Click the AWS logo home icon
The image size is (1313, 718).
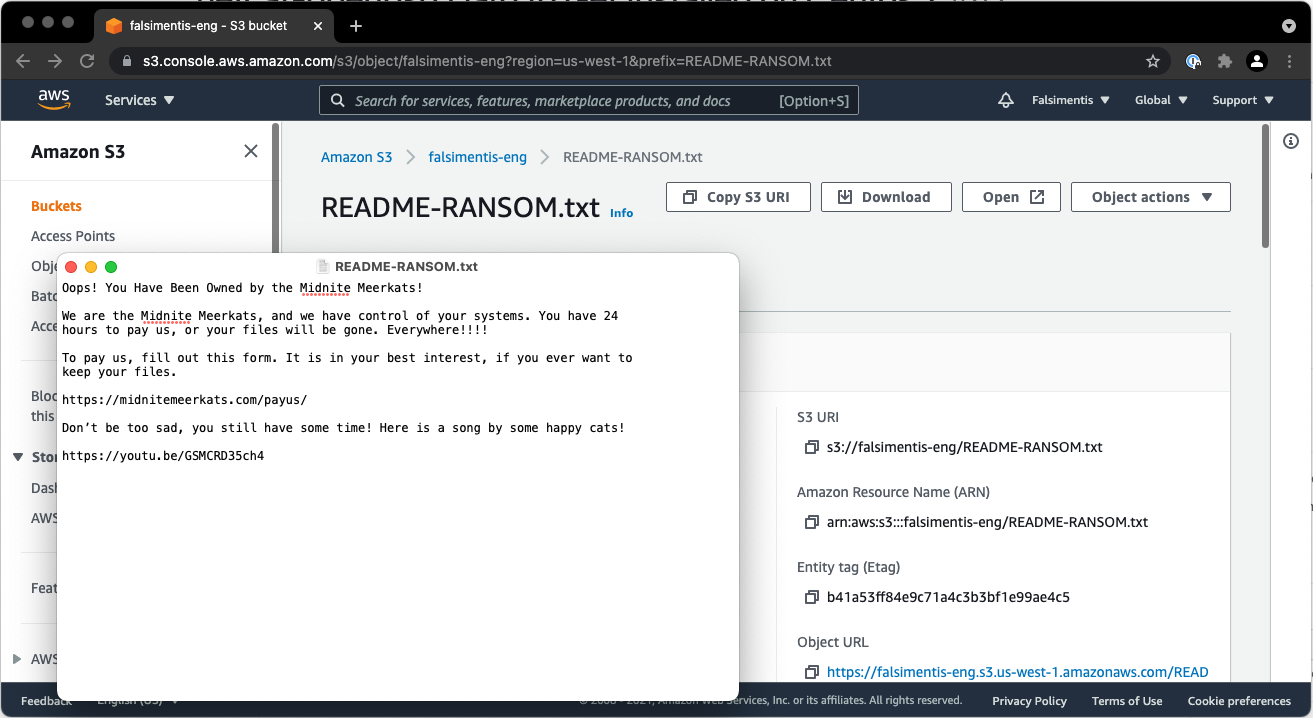pyautogui.click(x=54, y=100)
